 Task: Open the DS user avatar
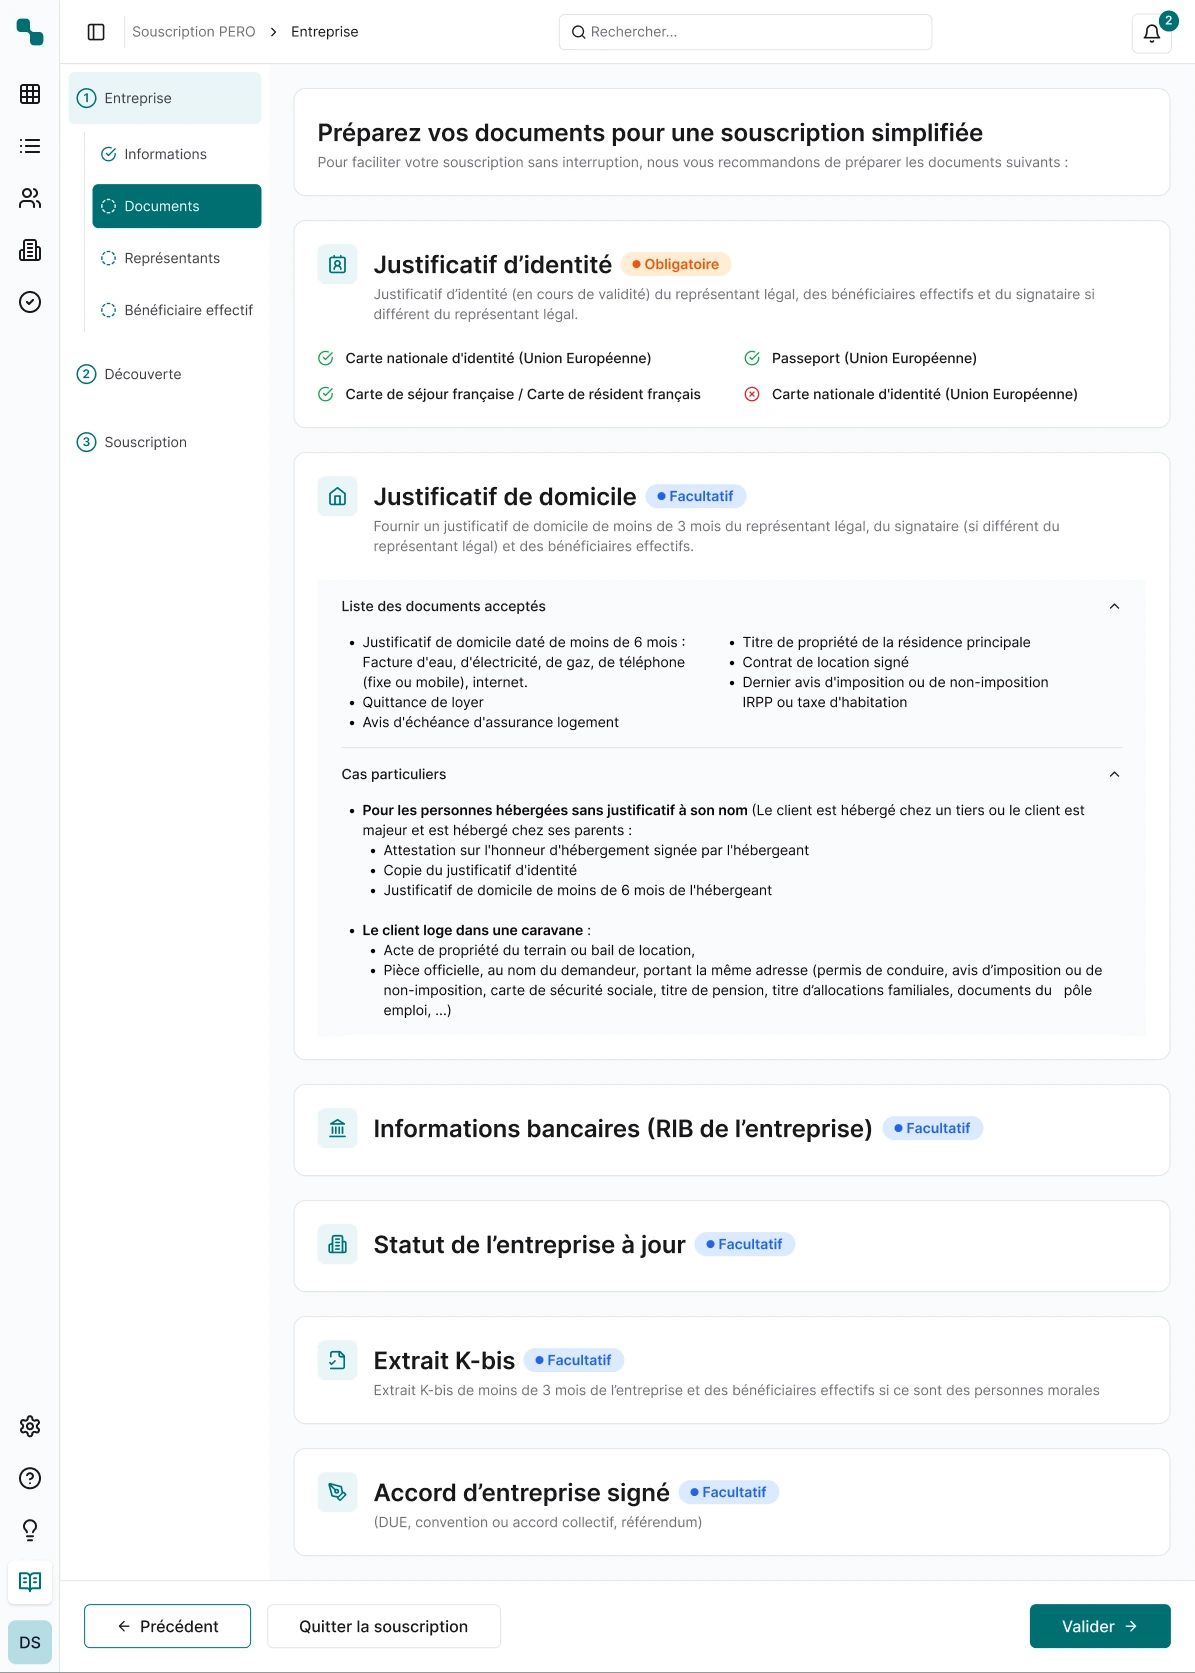30,1642
